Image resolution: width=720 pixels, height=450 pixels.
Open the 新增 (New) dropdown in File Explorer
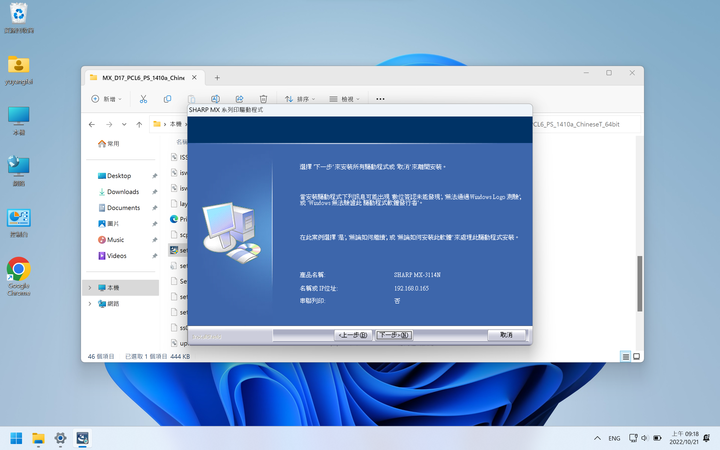[x=107, y=99]
